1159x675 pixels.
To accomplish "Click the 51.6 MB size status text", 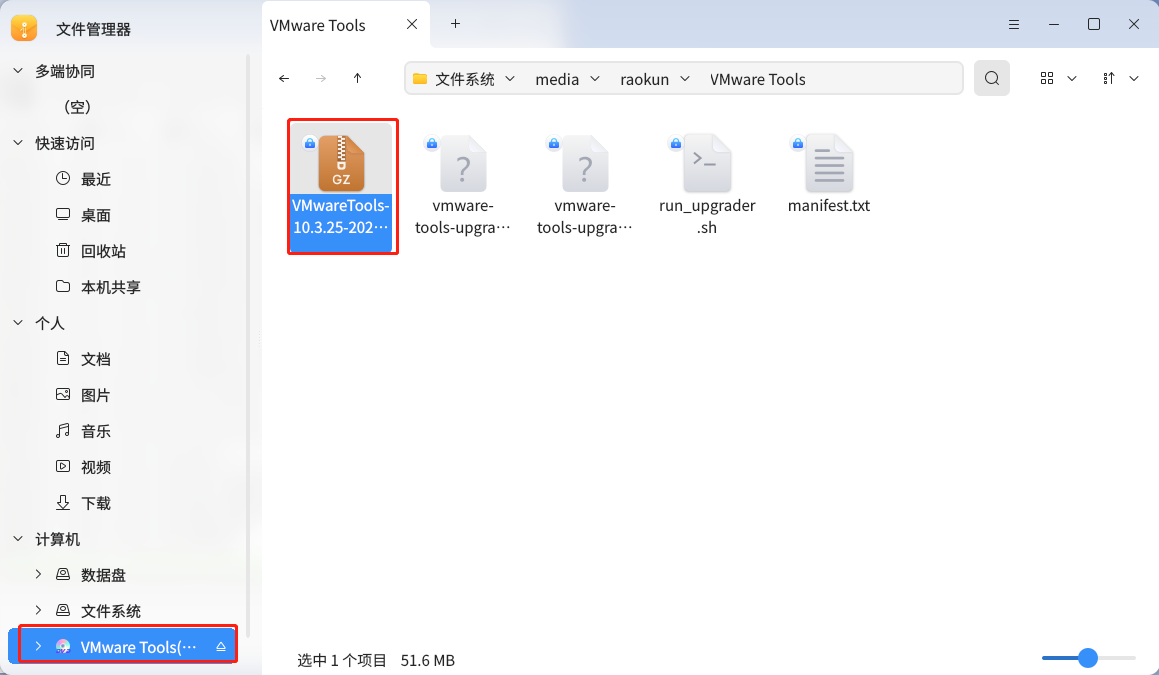I will 428,660.
